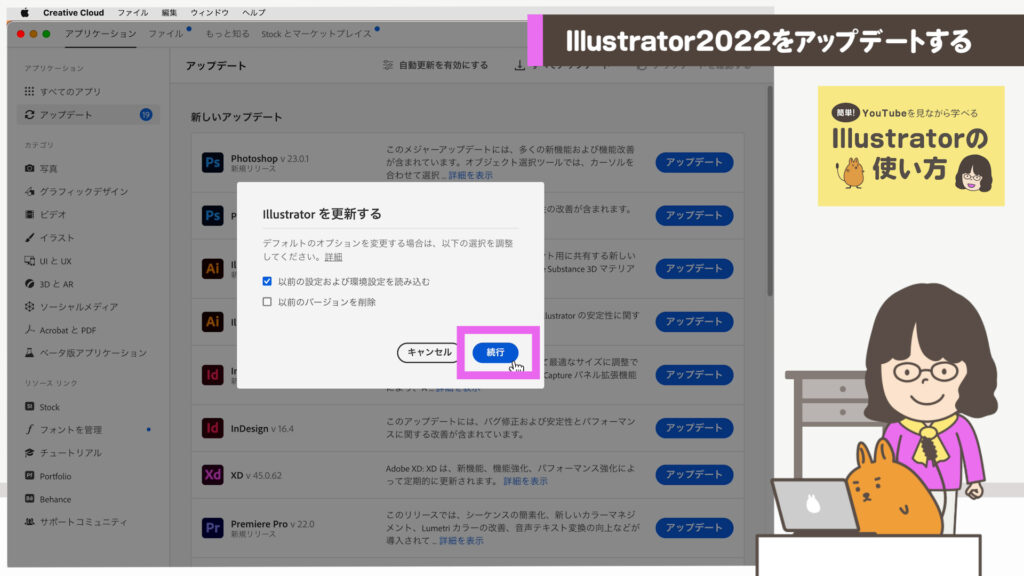Open the チュートリアル graduation cap icon

coord(29,452)
